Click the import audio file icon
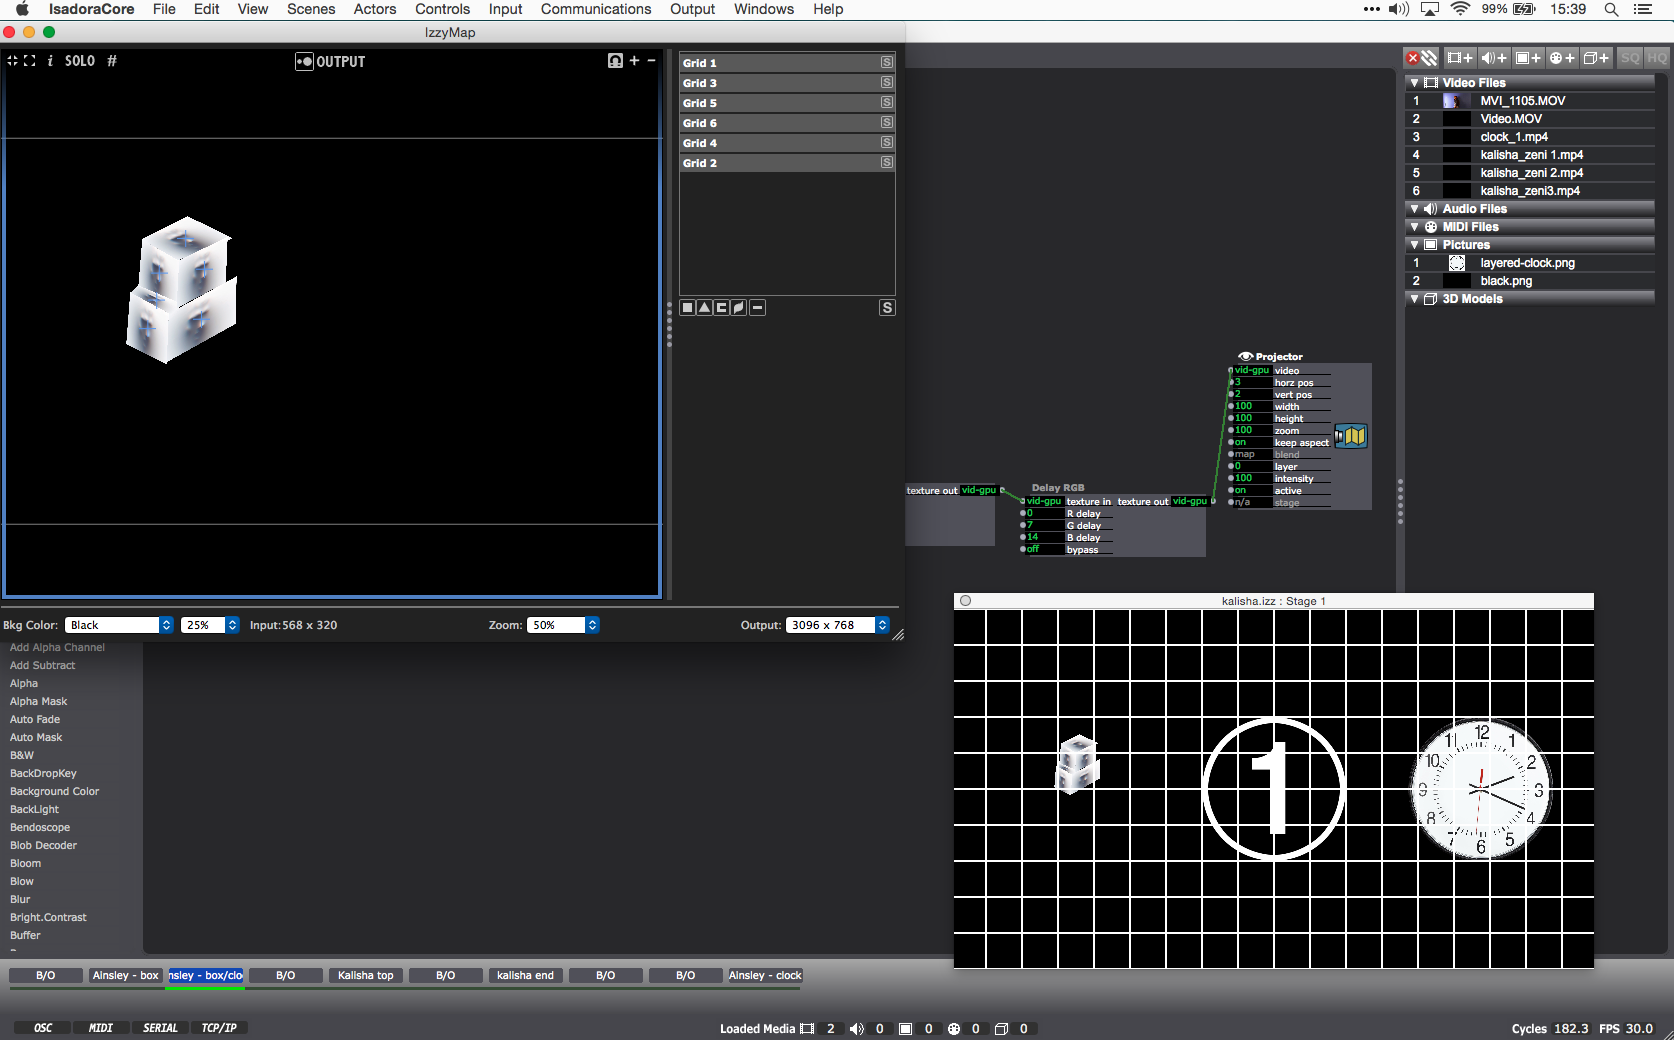The width and height of the screenshot is (1674, 1040). click(1494, 58)
